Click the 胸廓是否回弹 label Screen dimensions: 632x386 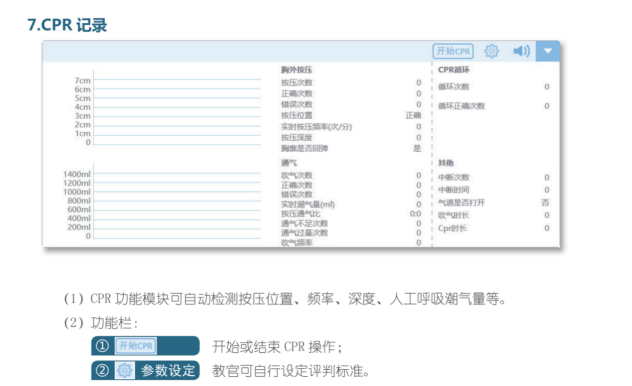(304, 148)
